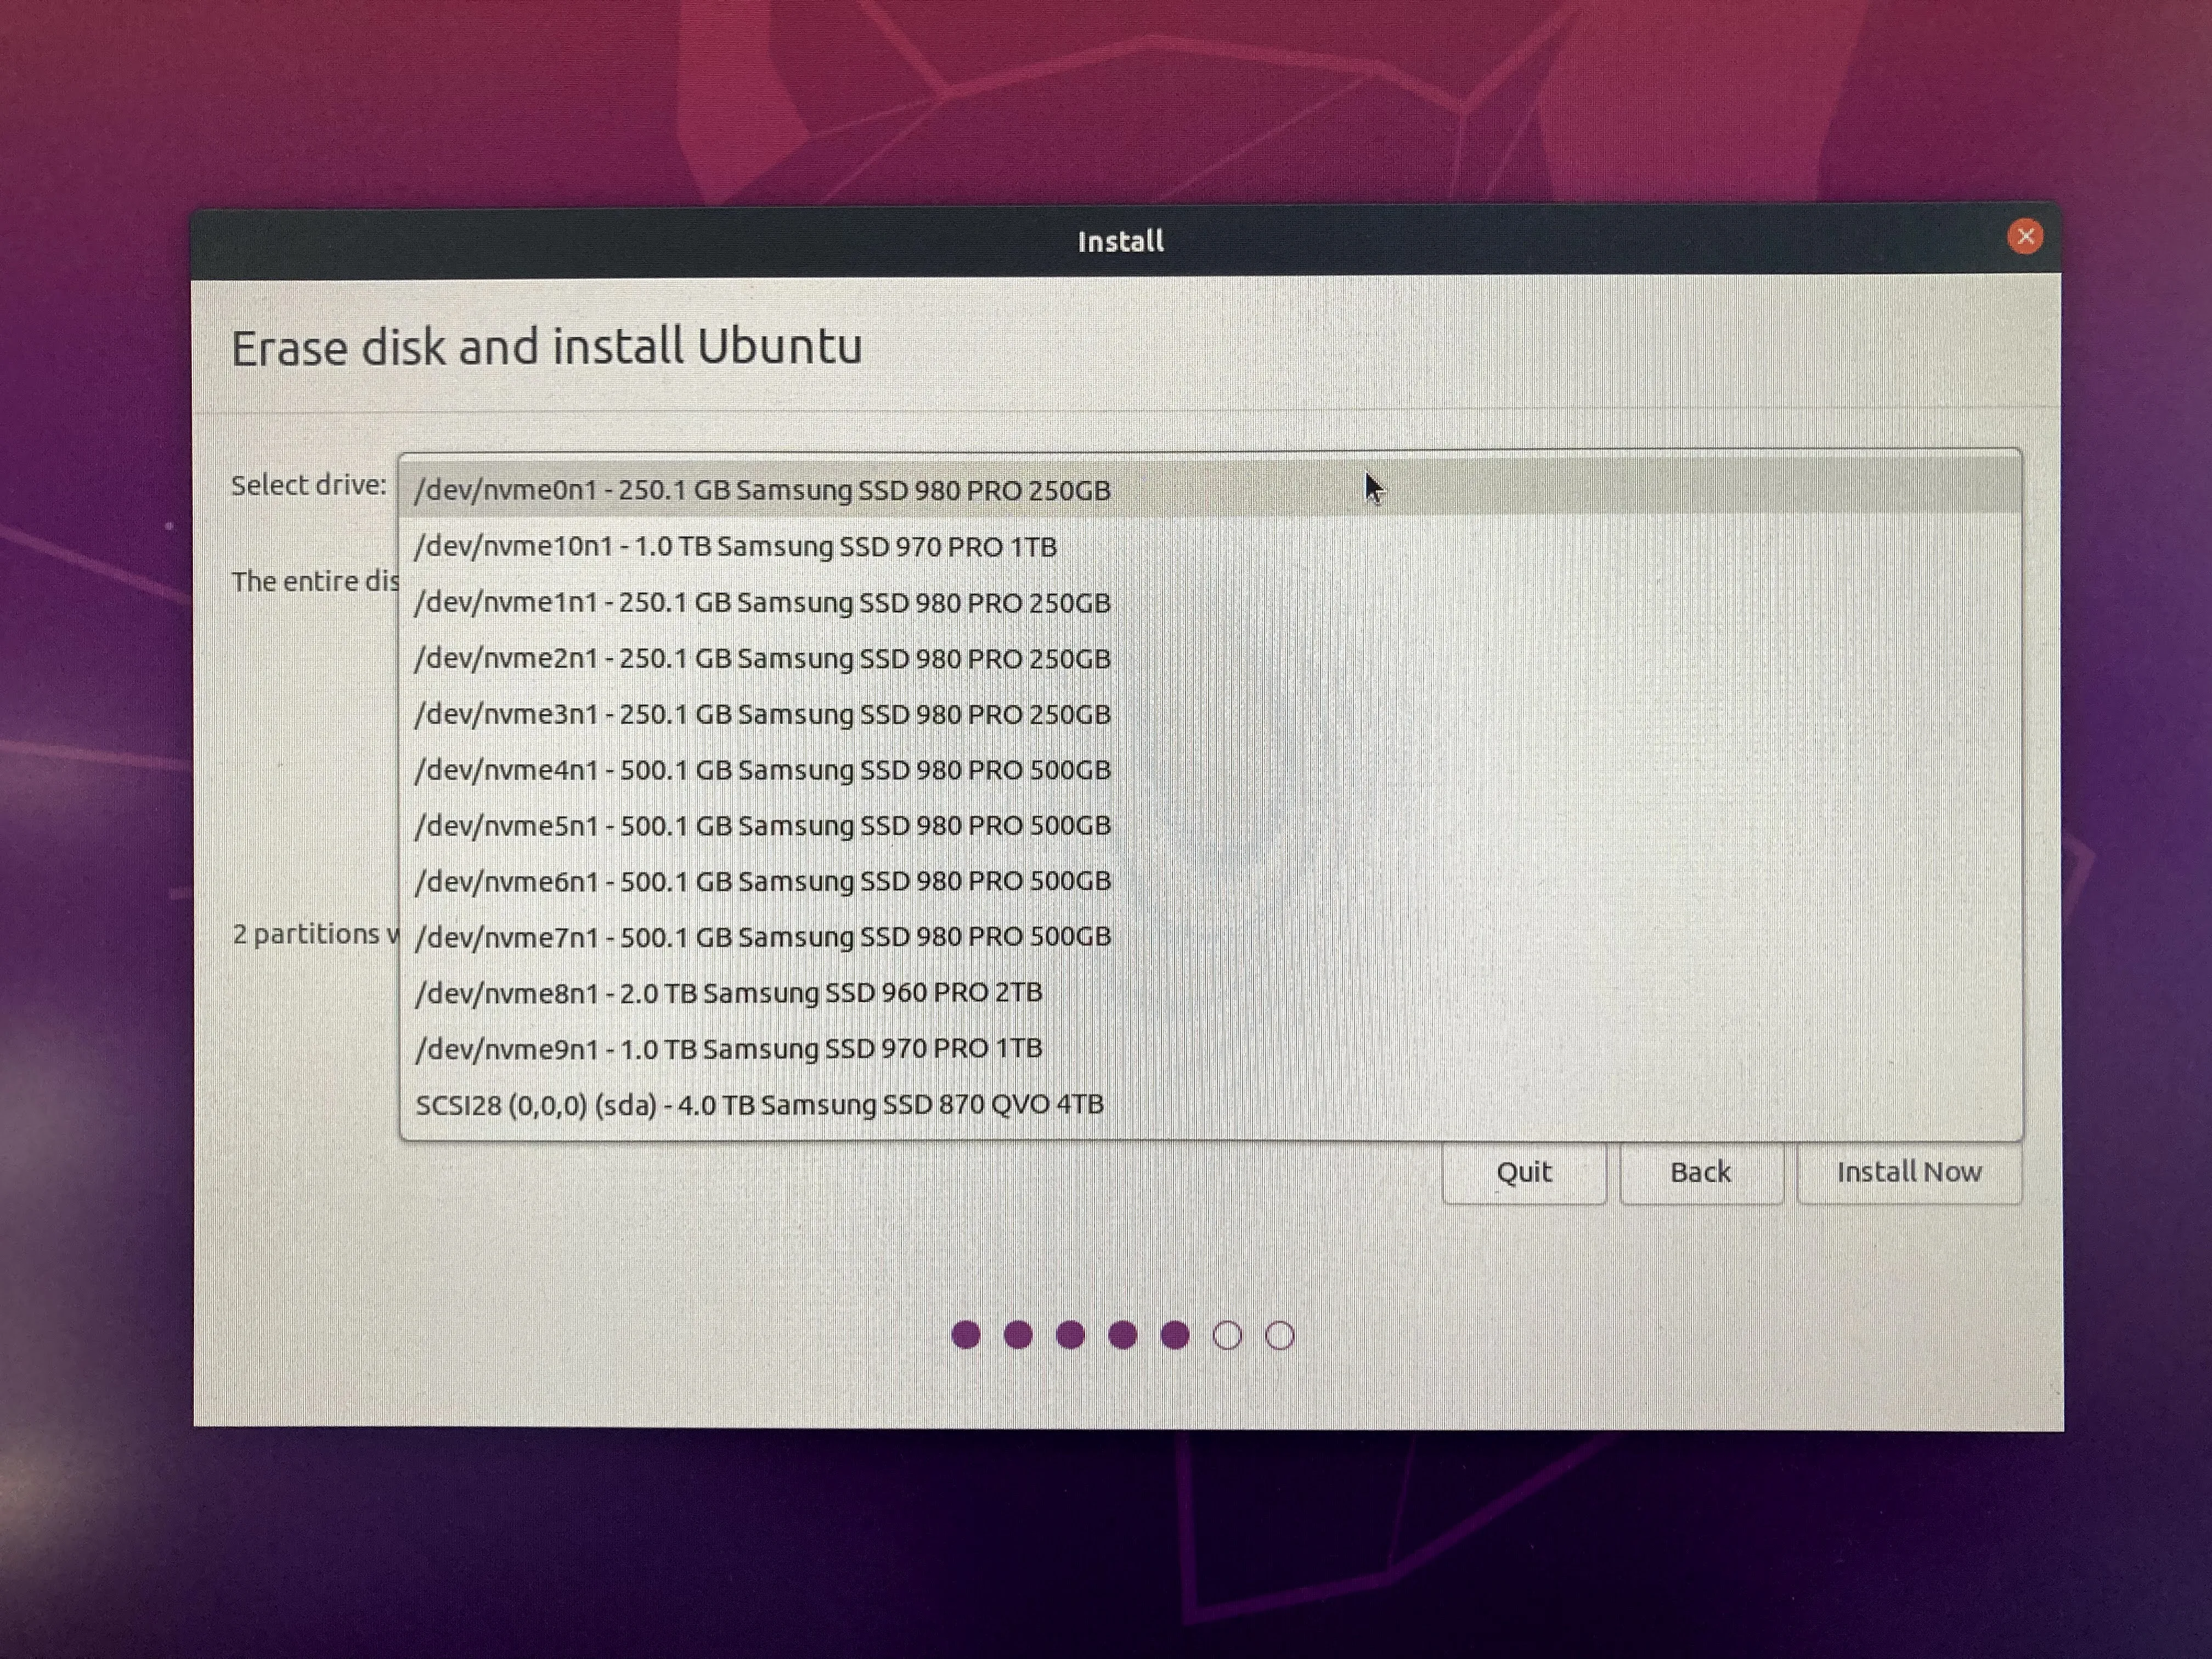Close the Install window
This screenshot has height=1659, width=2212.
click(x=2025, y=237)
